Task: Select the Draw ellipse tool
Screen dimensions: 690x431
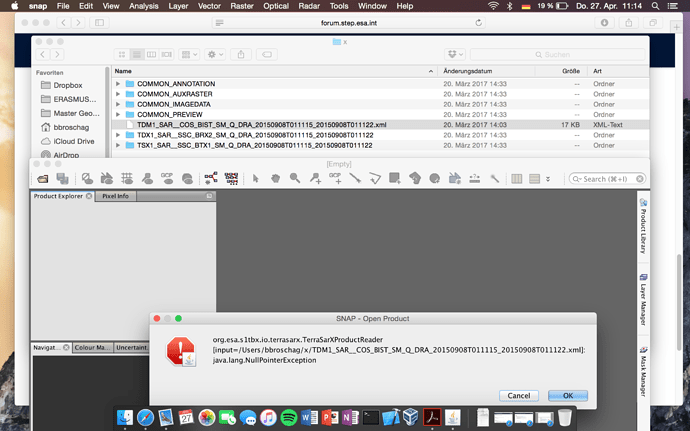Action: [x=435, y=178]
